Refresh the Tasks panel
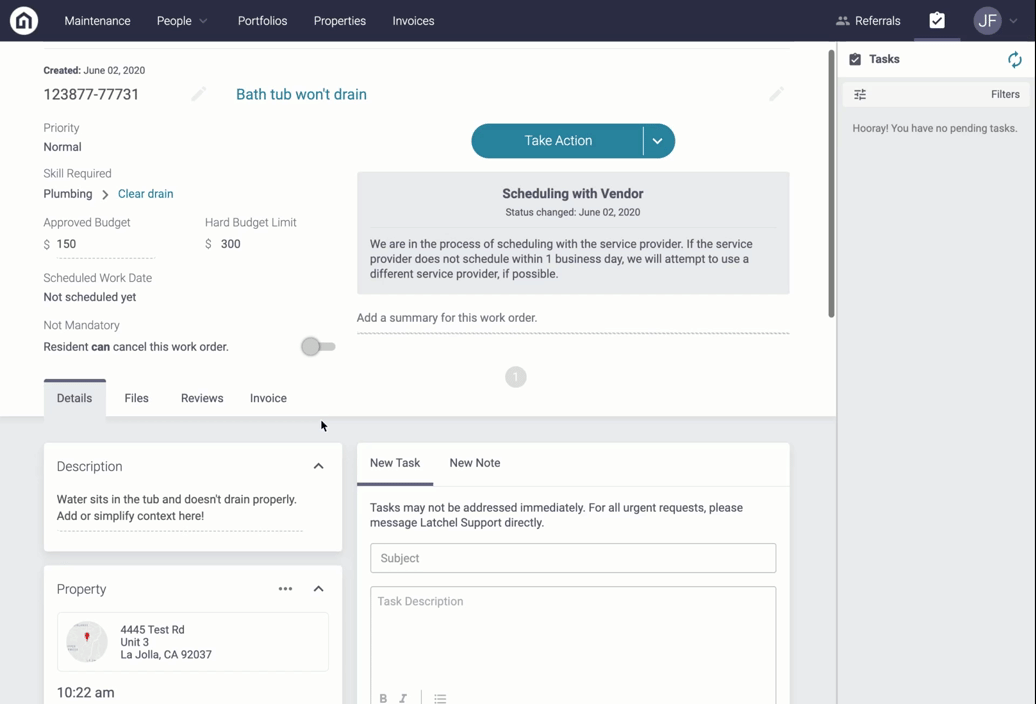The image size is (1036, 704). pos(1014,60)
